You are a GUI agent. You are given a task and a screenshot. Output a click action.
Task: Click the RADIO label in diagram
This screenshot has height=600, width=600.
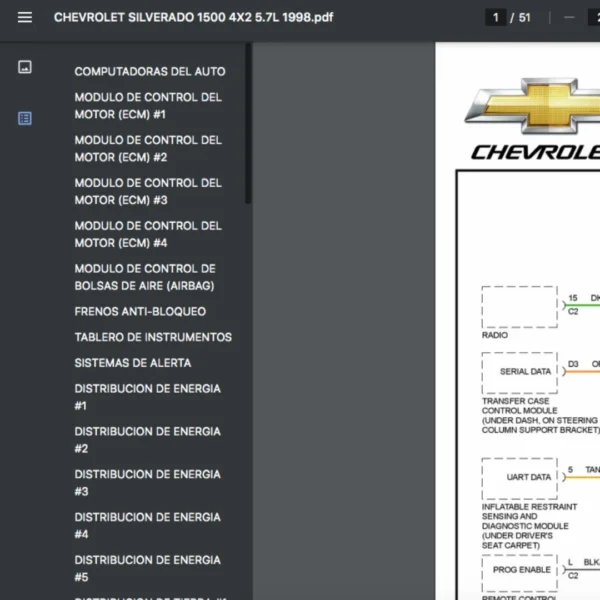[x=495, y=335]
